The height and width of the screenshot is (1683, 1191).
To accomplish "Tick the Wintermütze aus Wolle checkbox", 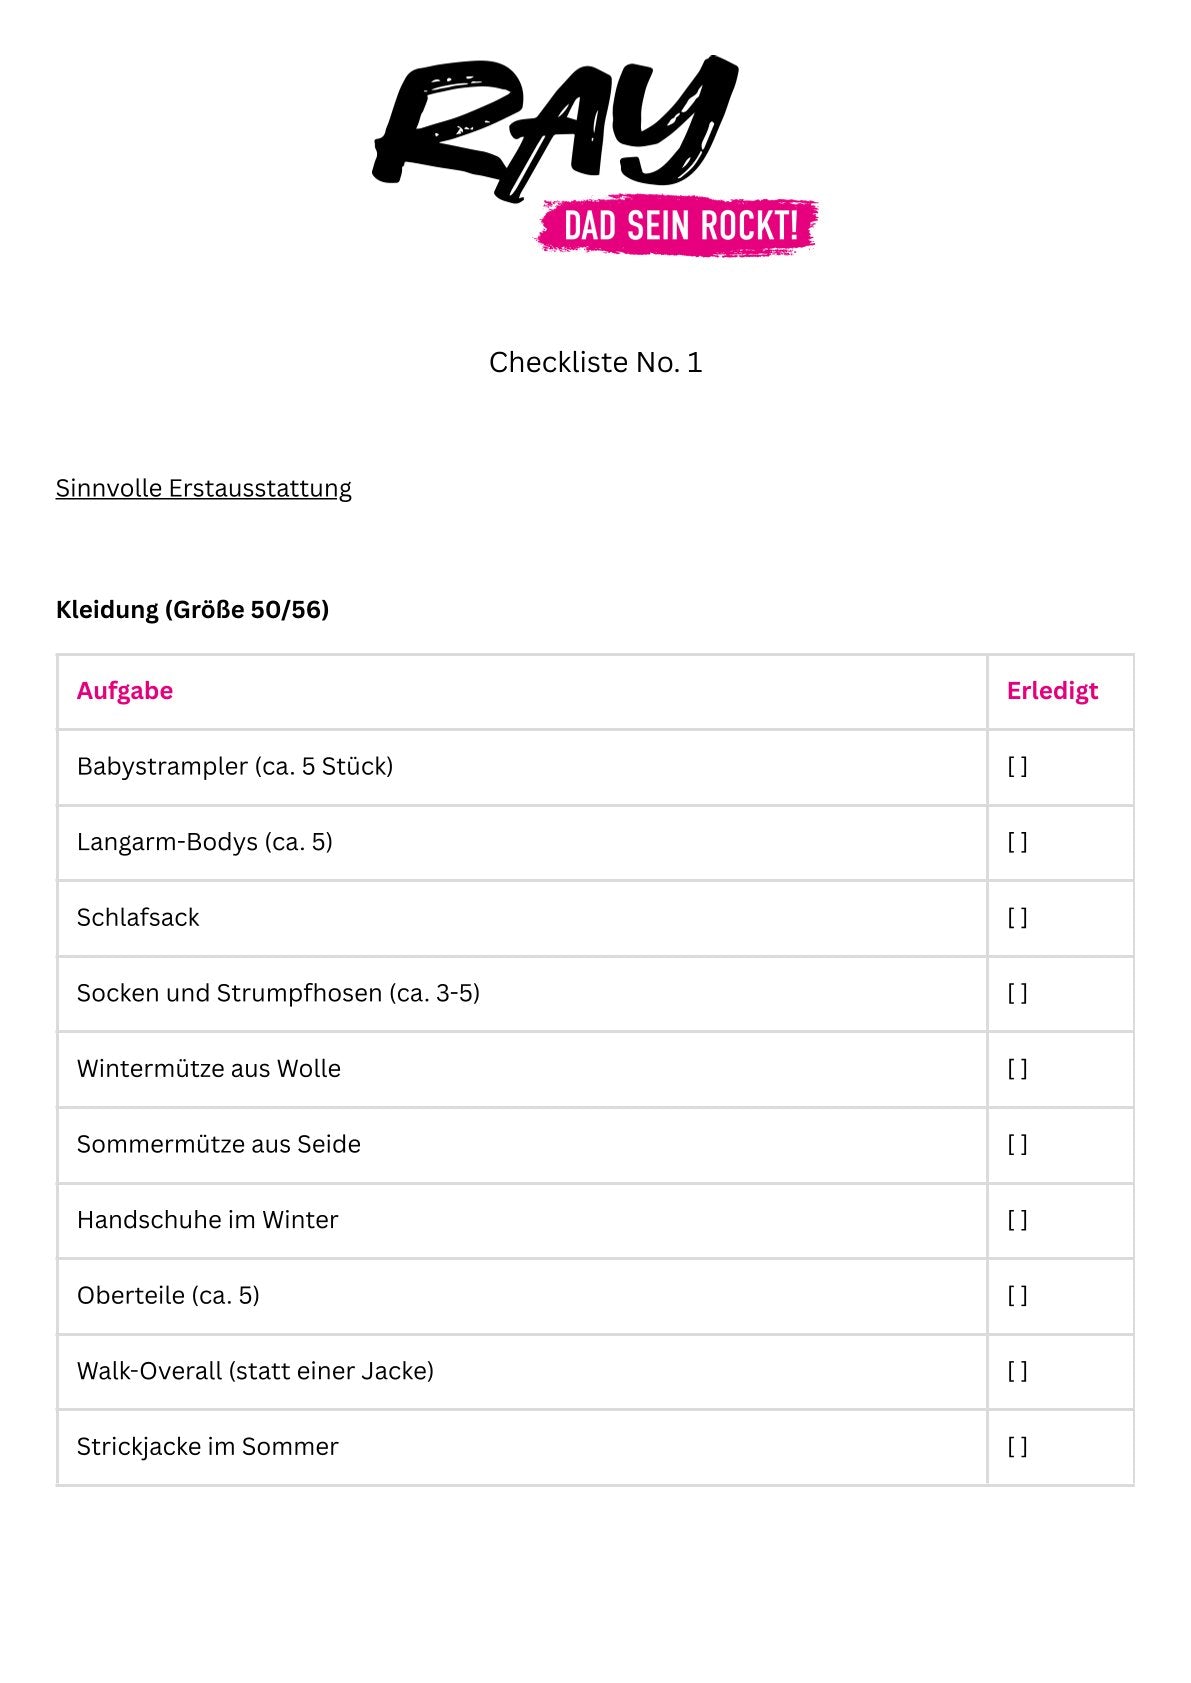I will [x=1017, y=1069].
